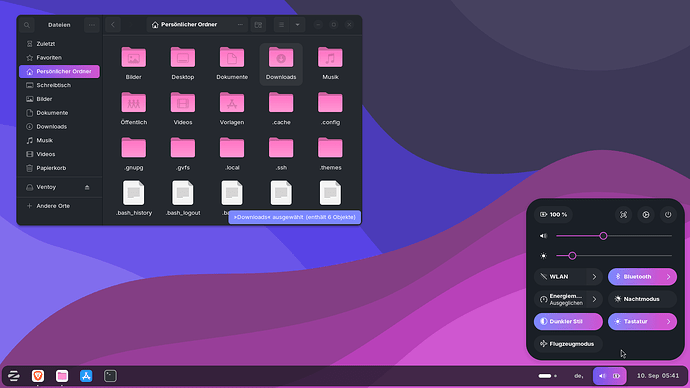690x388 pixels.
Task: Open the Dateien sidebar menu button
Action: pyautogui.click(x=92, y=25)
